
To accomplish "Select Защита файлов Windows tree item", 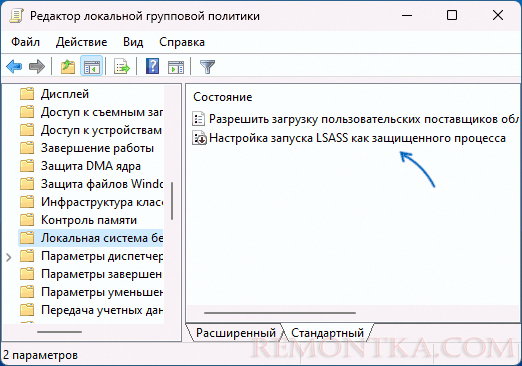I will pyautogui.click(x=102, y=184).
